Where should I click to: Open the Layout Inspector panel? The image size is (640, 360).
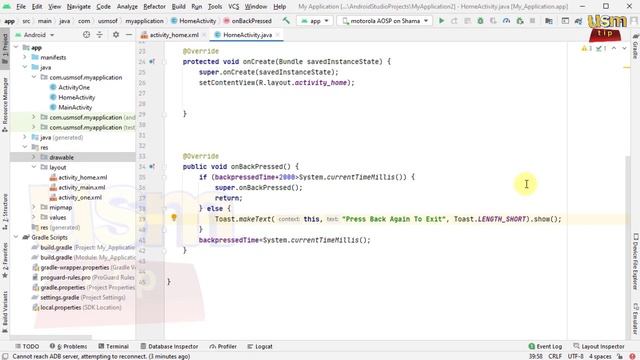599,346
